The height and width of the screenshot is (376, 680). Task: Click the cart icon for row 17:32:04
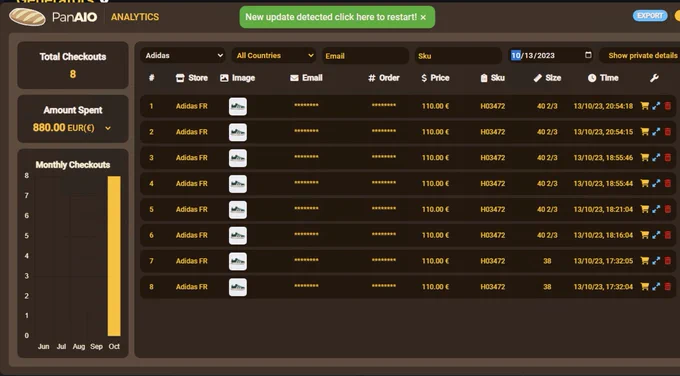pyautogui.click(x=644, y=287)
